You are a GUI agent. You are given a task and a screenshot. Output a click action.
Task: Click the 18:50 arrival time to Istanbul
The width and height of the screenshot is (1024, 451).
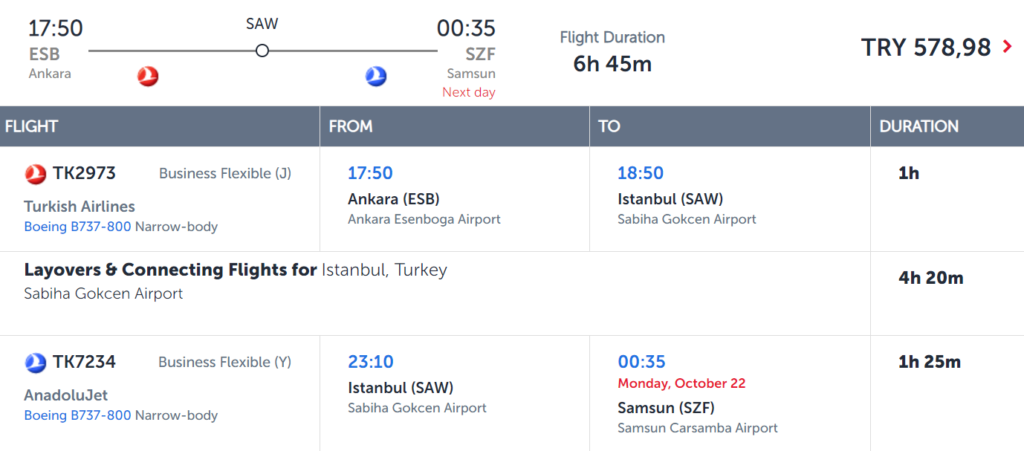[641, 173]
